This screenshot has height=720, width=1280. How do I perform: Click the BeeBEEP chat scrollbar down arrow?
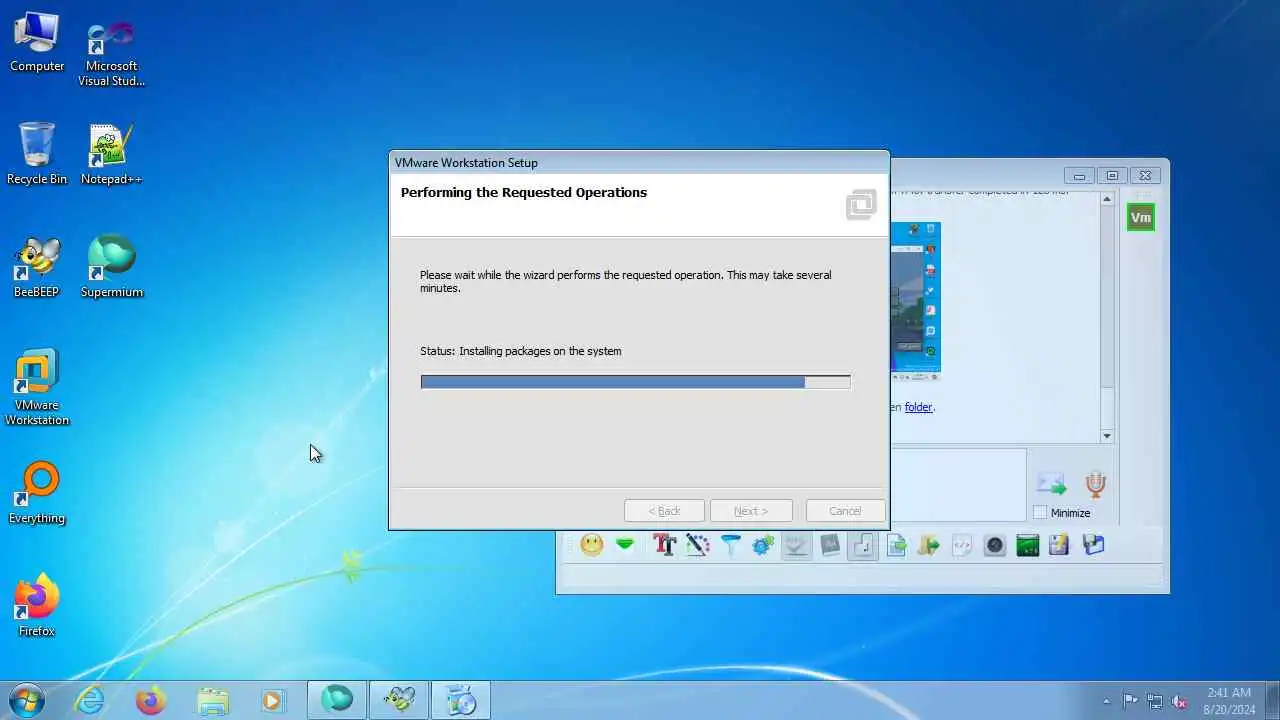(x=1107, y=436)
